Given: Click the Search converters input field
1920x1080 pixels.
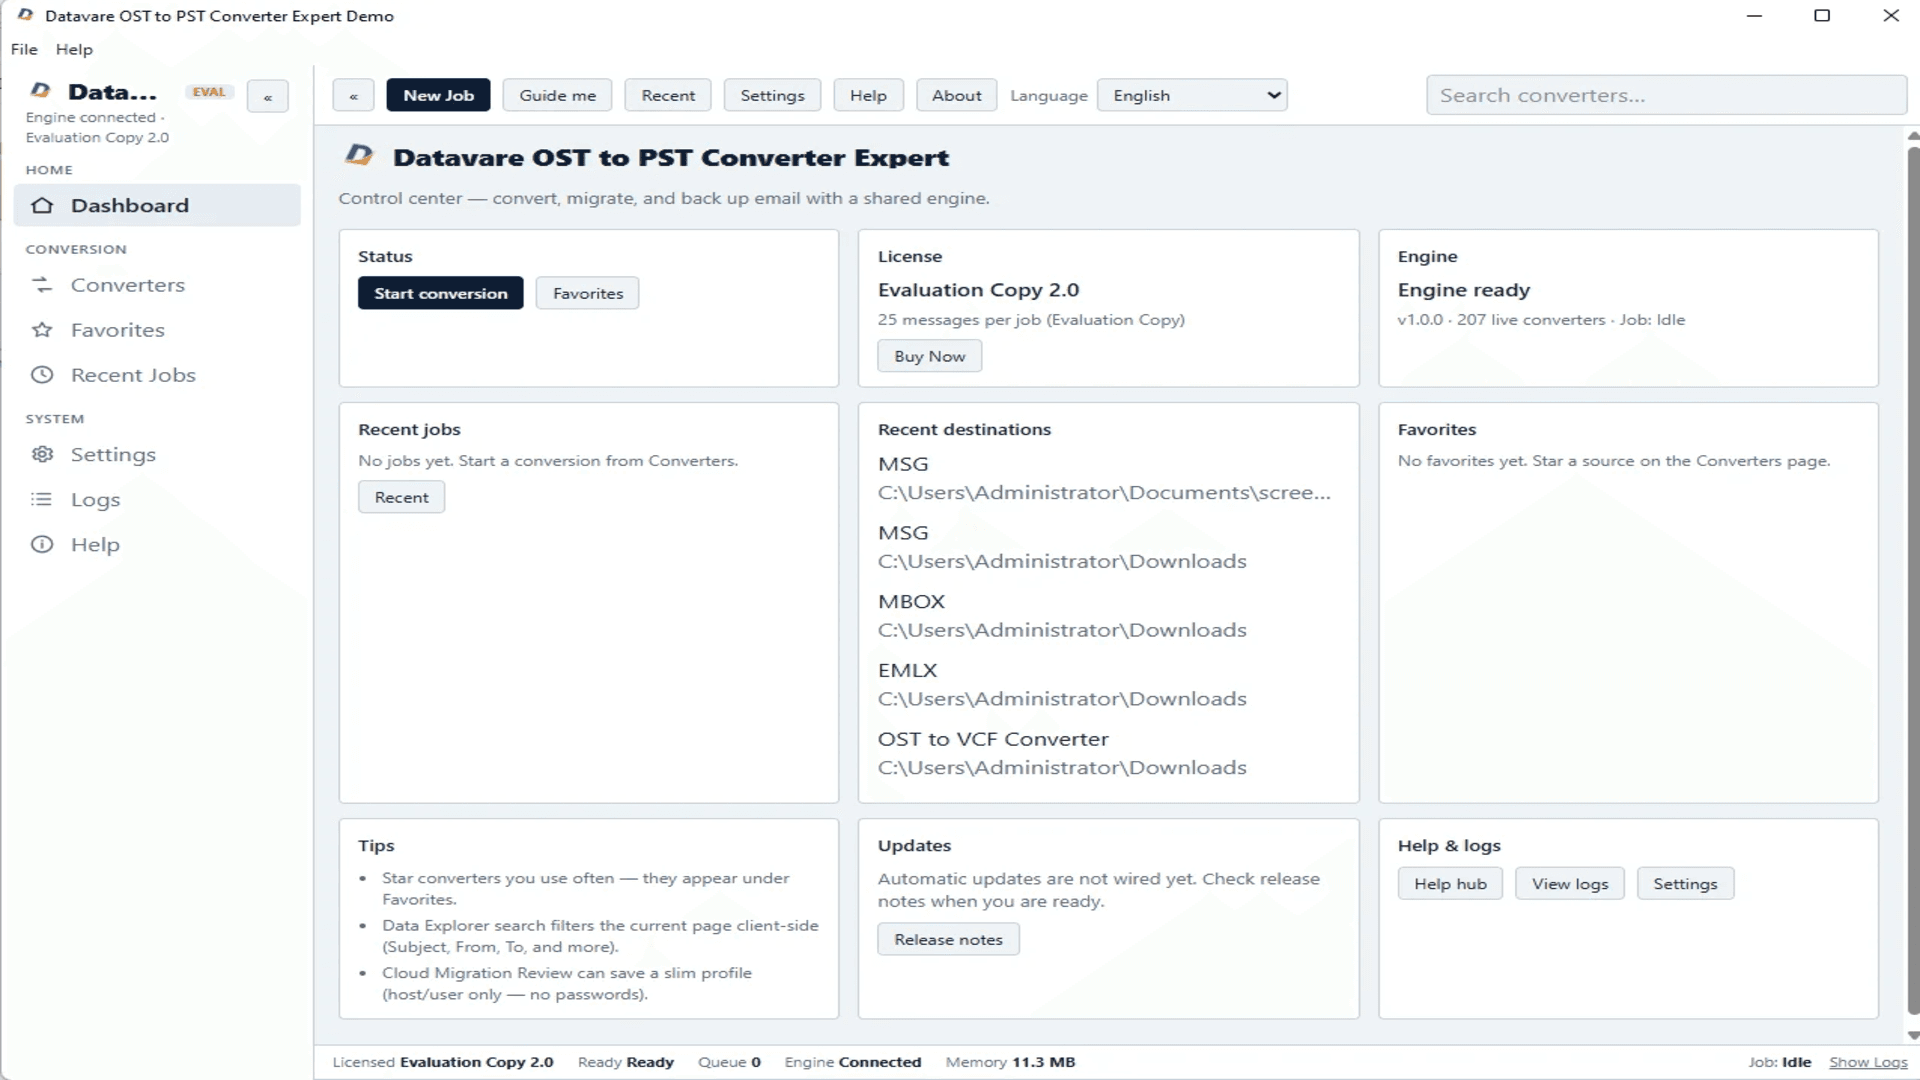Looking at the screenshot, I should point(1666,95).
